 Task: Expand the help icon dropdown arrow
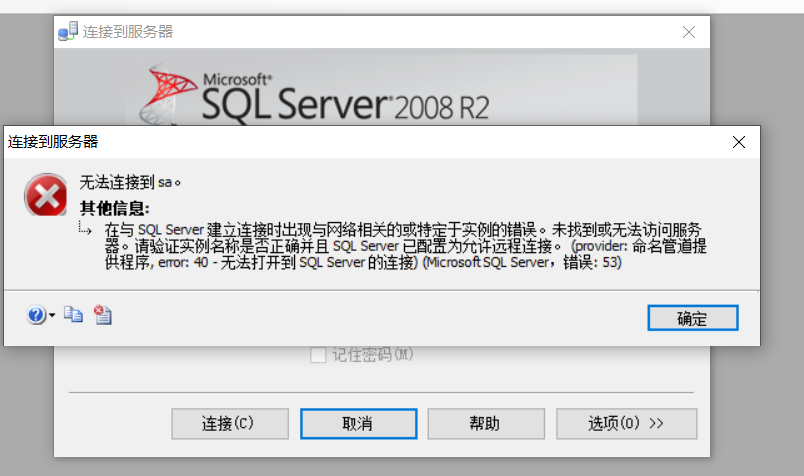[52, 315]
